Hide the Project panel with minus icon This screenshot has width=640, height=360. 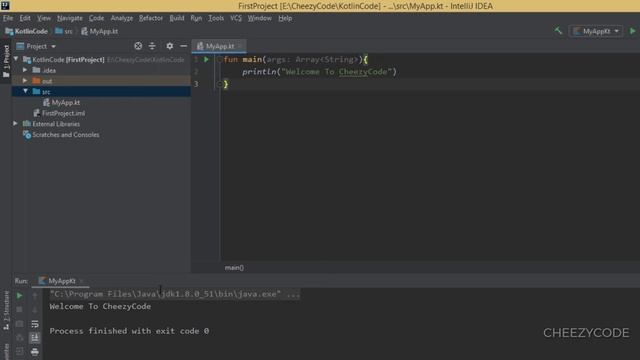[184, 46]
